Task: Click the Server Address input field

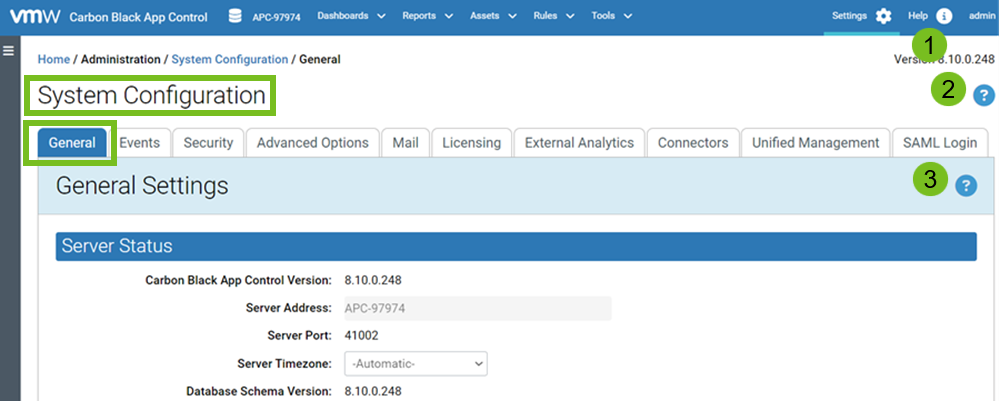Action: click(478, 308)
